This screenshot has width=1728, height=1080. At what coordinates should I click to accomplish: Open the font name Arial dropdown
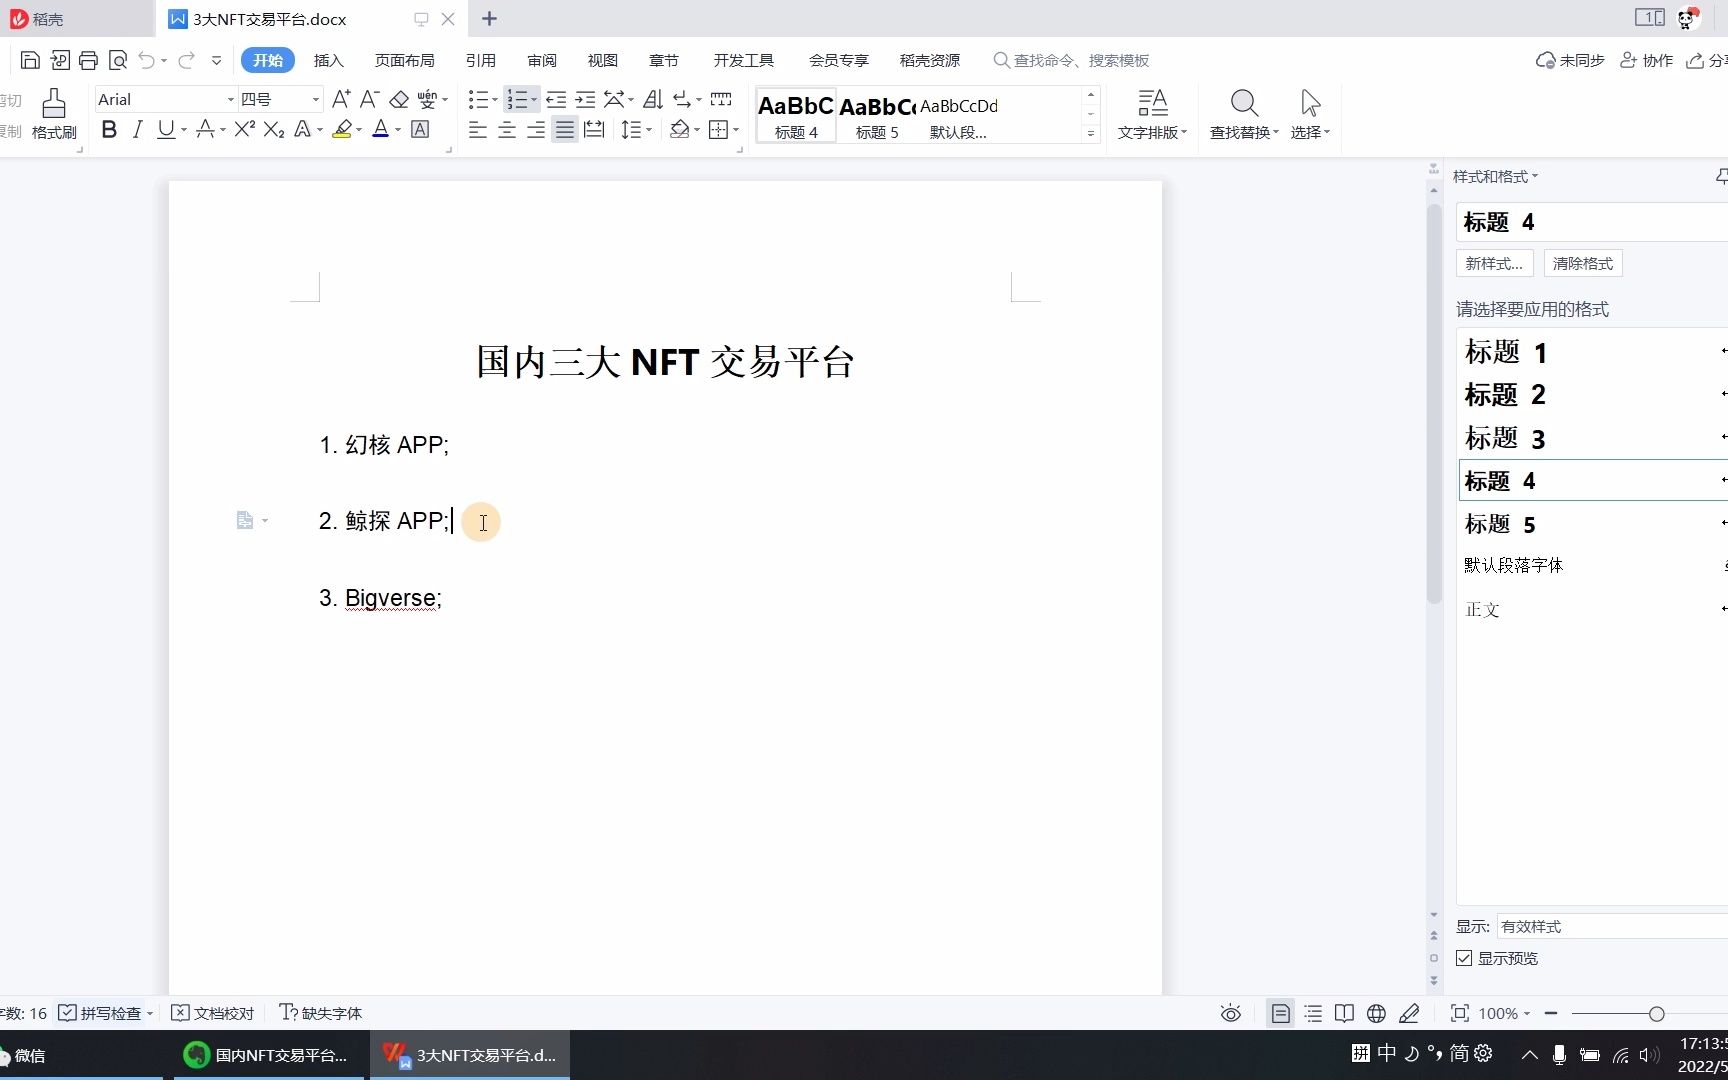click(x=230, y=100)
